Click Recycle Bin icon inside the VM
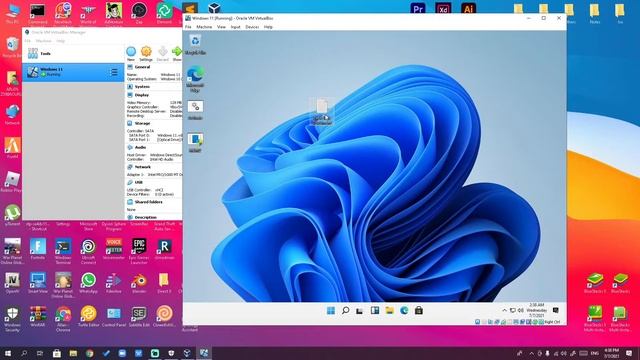640x360 pixels. (195, 44)
